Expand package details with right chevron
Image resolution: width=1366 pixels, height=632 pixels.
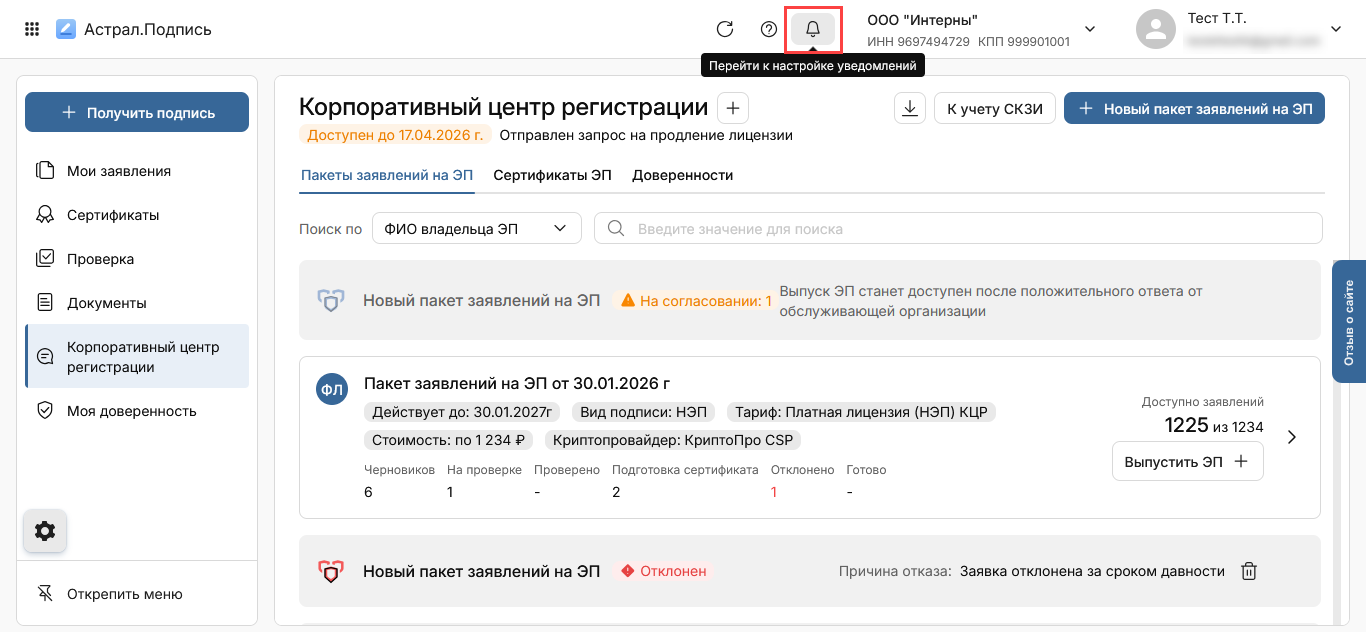[x=1292, y=437]
